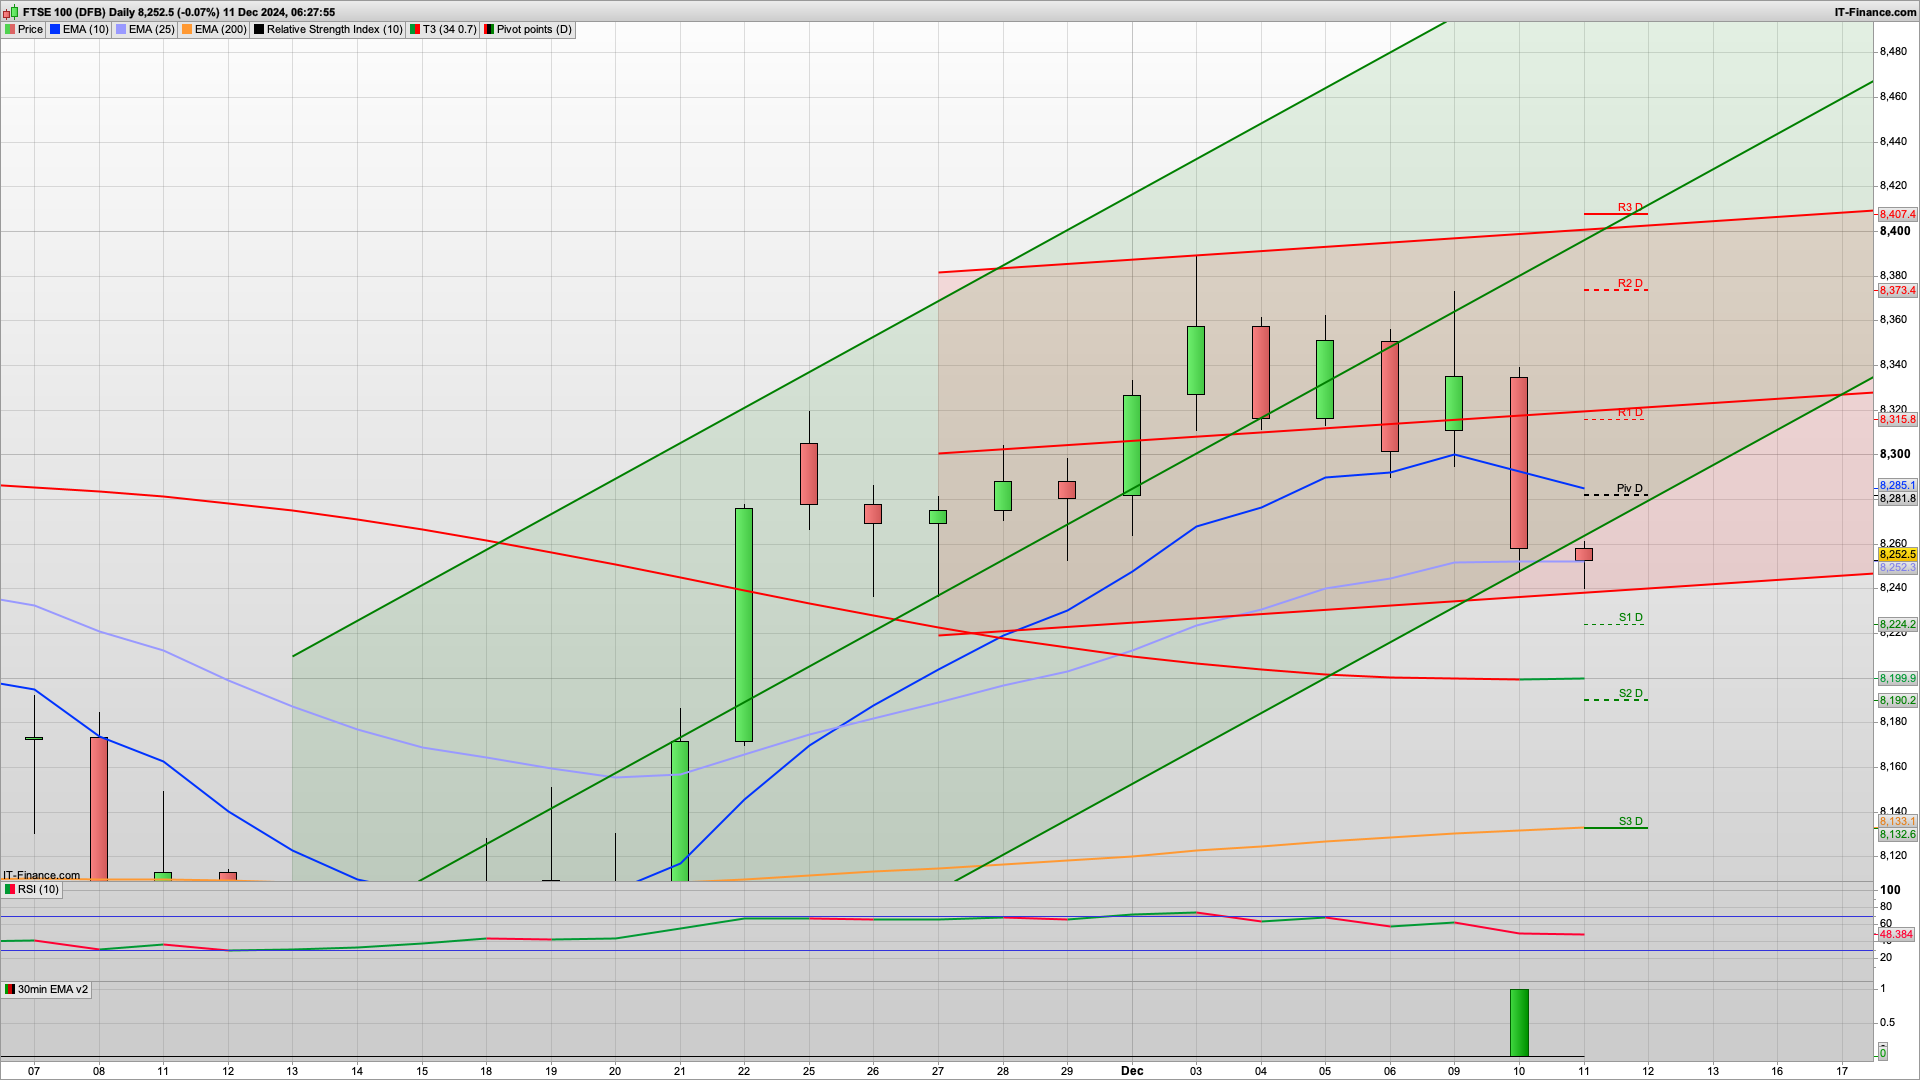Click the 8,285.1 EMA value tag

1897,486
